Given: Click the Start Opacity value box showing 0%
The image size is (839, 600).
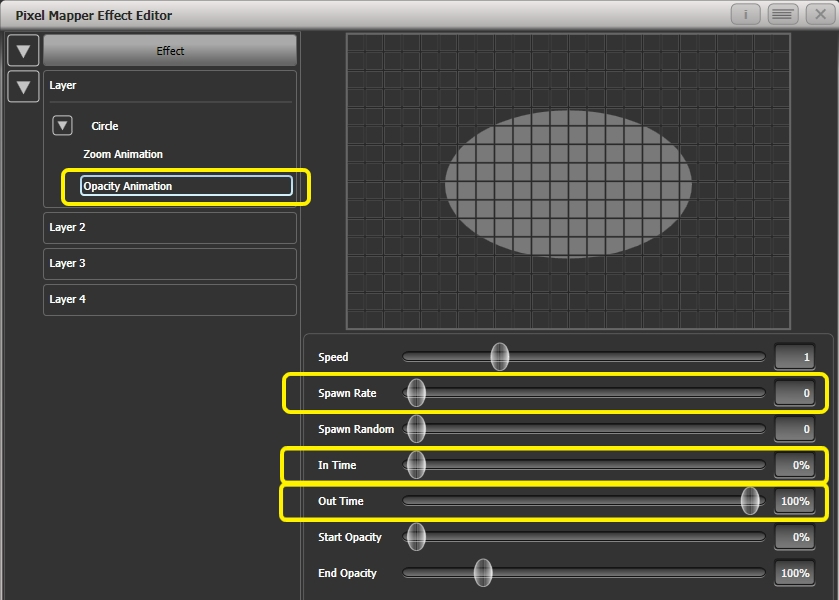Looking at the screenshot, I should [794, 537].
